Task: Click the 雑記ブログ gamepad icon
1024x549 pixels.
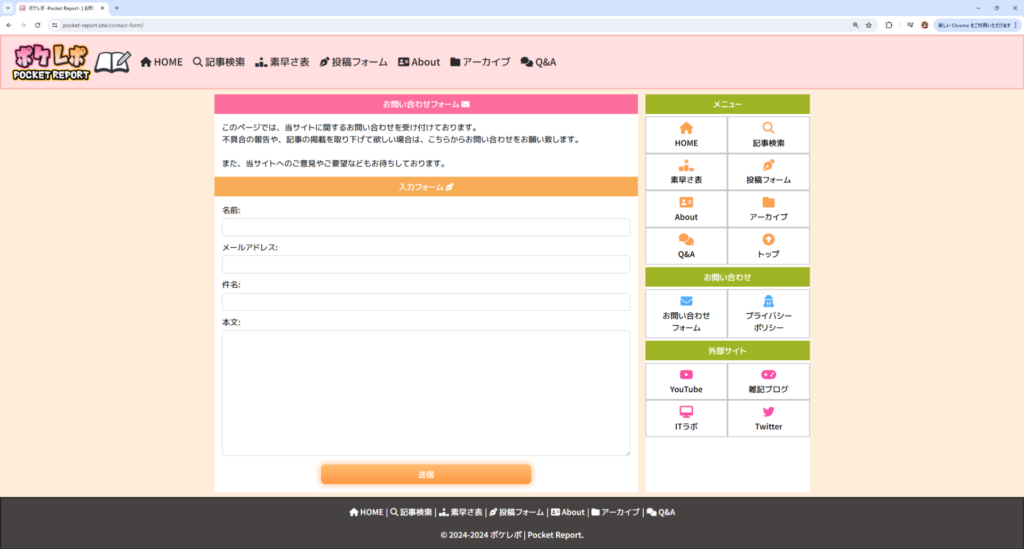Action: [x=768, y=375]
